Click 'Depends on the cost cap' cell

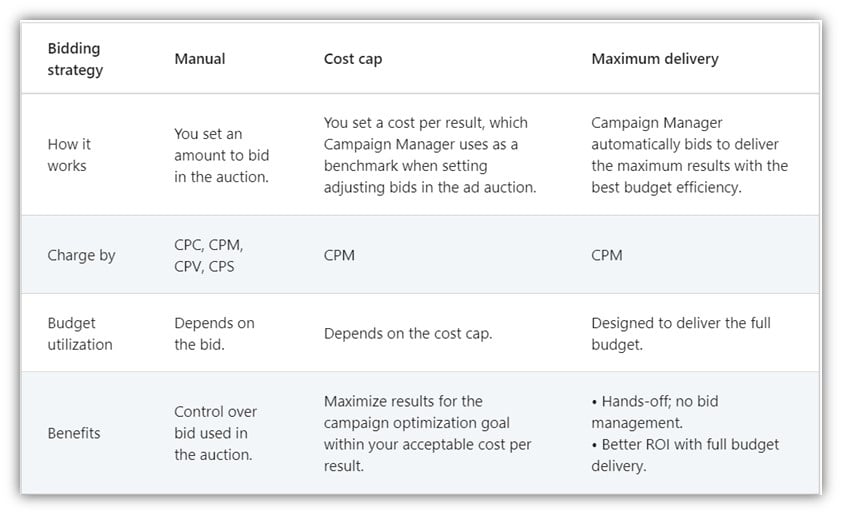[408, 333]
